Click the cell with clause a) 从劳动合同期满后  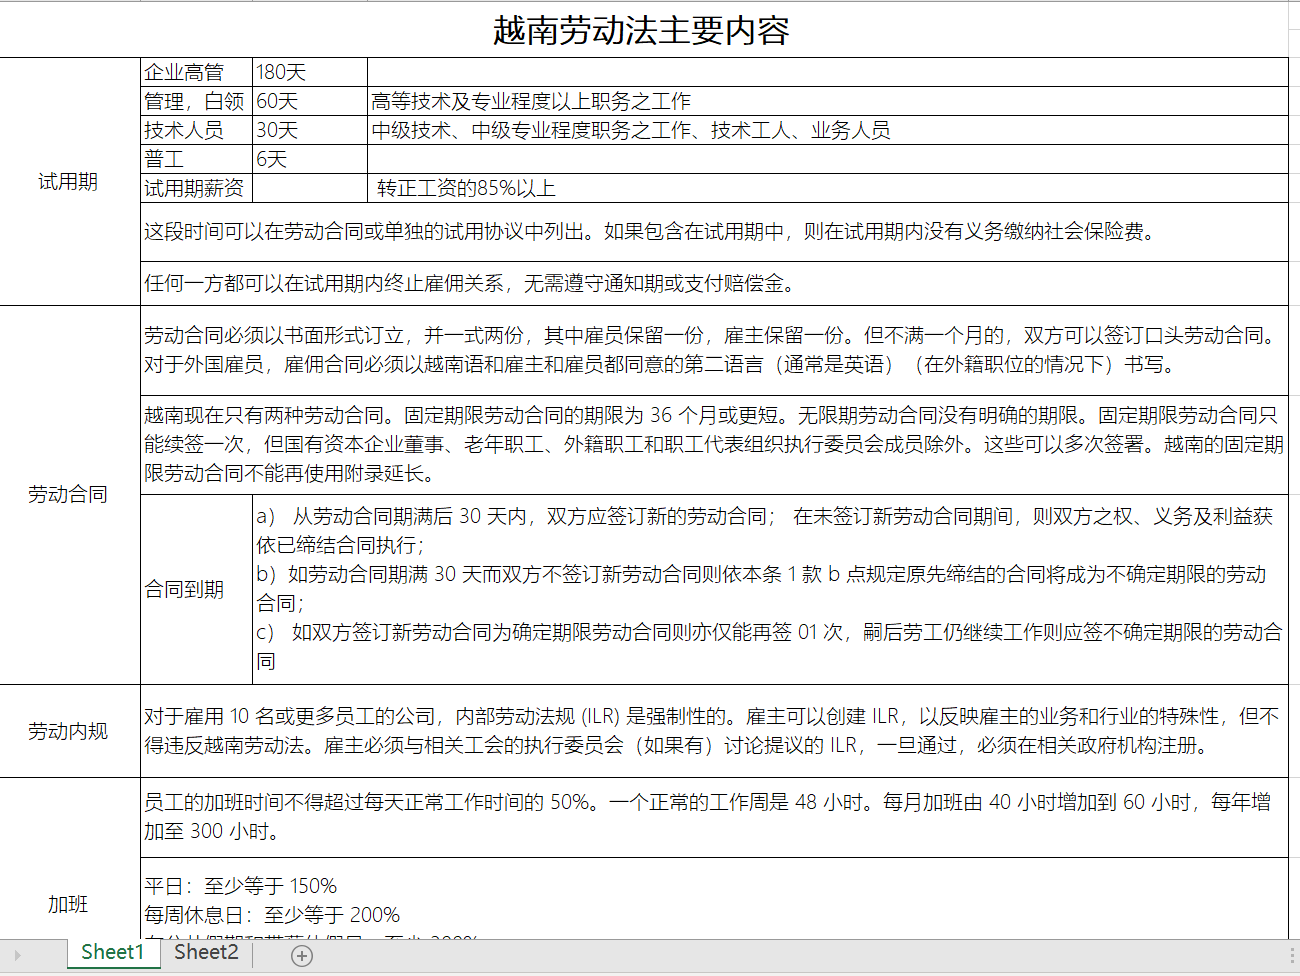pyautogui.click(x=770, y=589)
